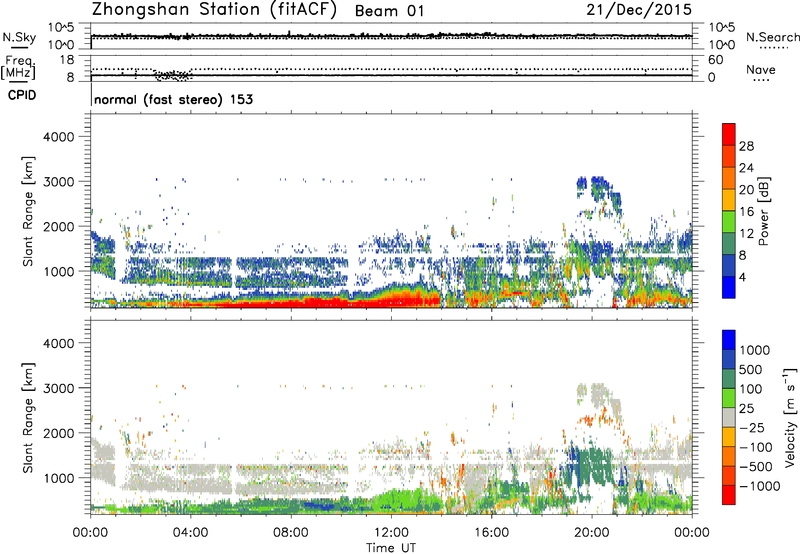Pick the red bottom segment of Velocity colorbar
Image resolution: width=800 pixels, height=554 pixels.
click(729, 495)
